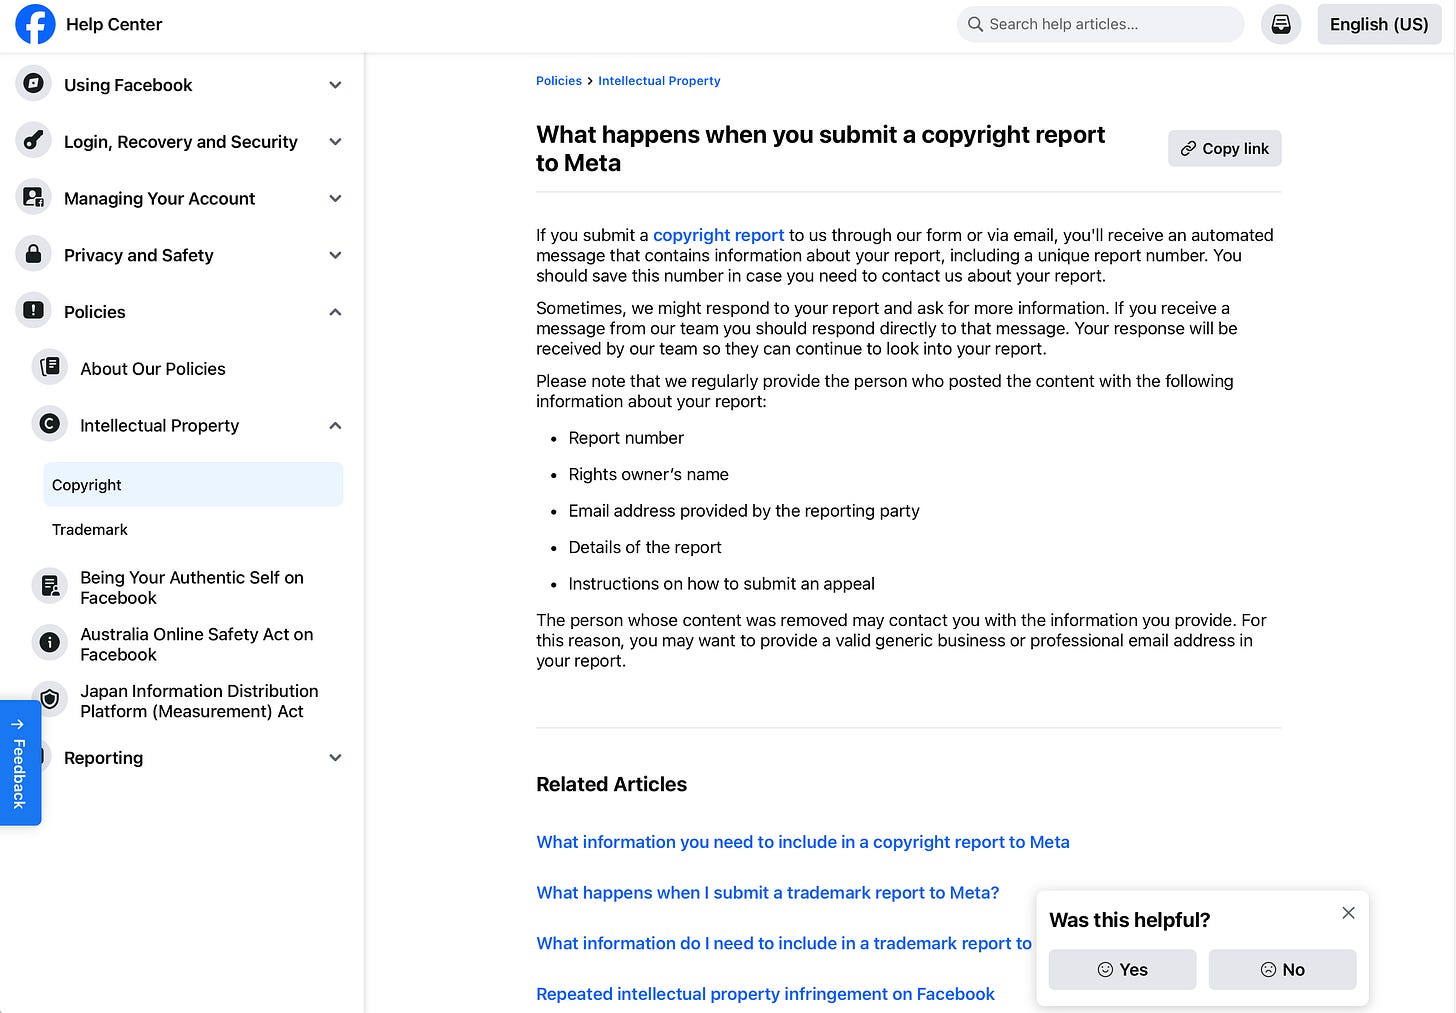Click the Privacy and Safety lock icon
Viewport: 1456px width, 1013px height.
34,255
